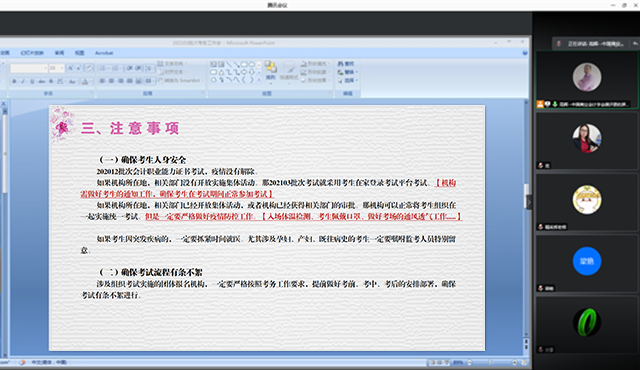Collapse the participant video side panel
Screen dimensions: 640x370
pos(529,202)
